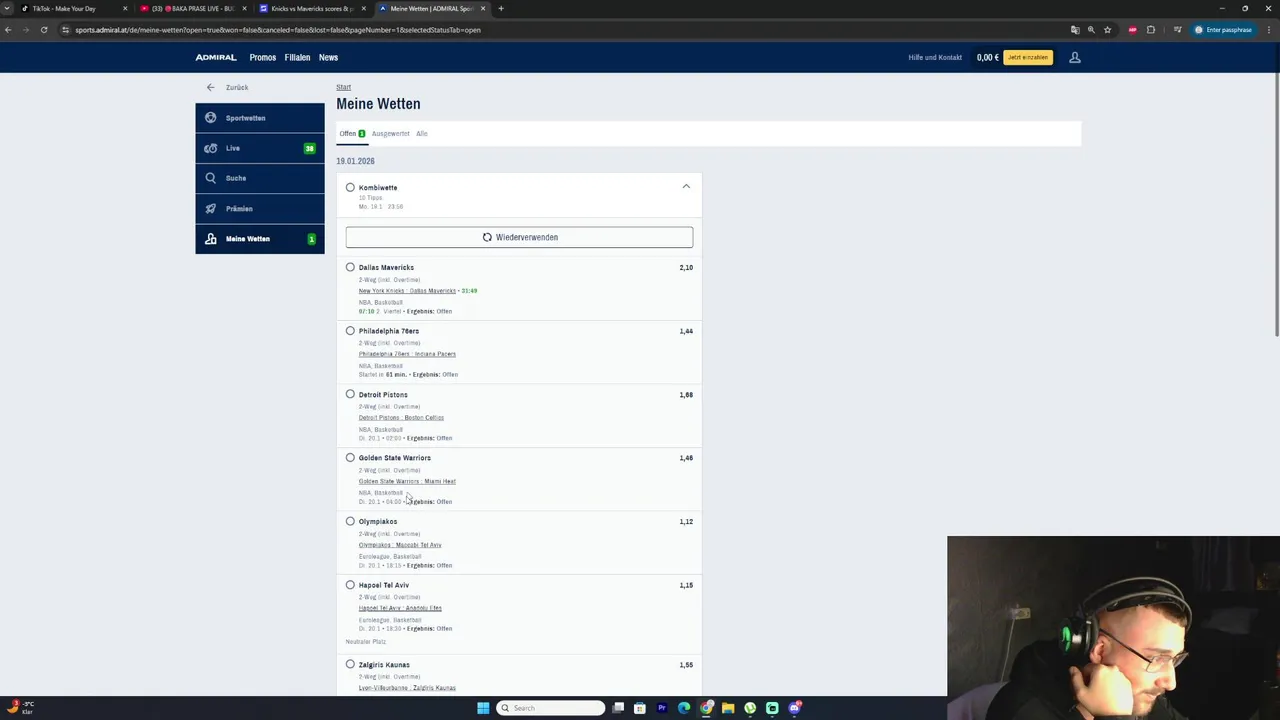This screenshot has width=1280, height=720.
Task: Launch Premiere Pro from taskbar
Action: [662, 708]
